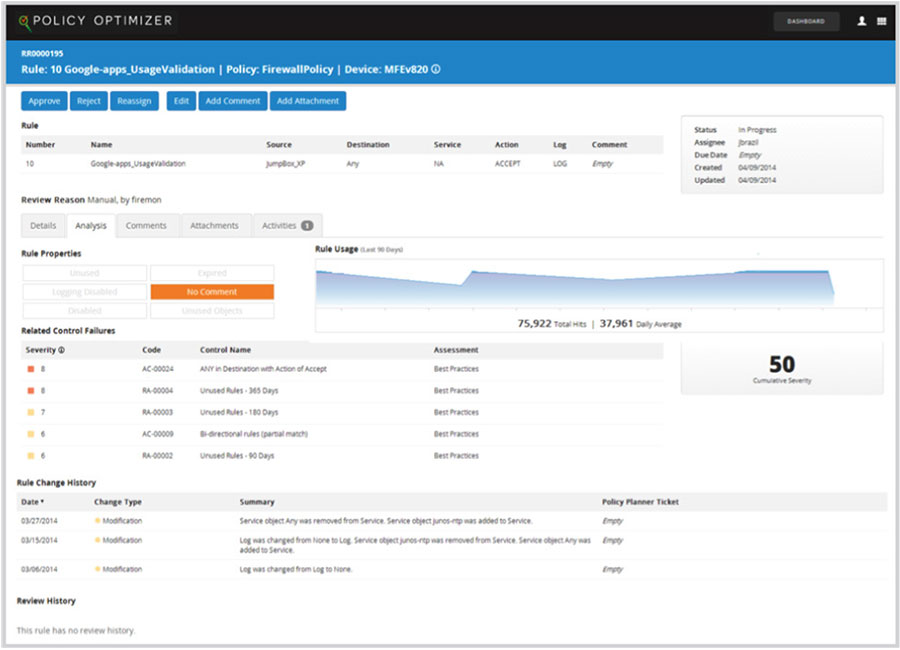The image size is (900, 650).
Task: Click the 50 Cumulative Severity value
Action: tap(782, 364)
